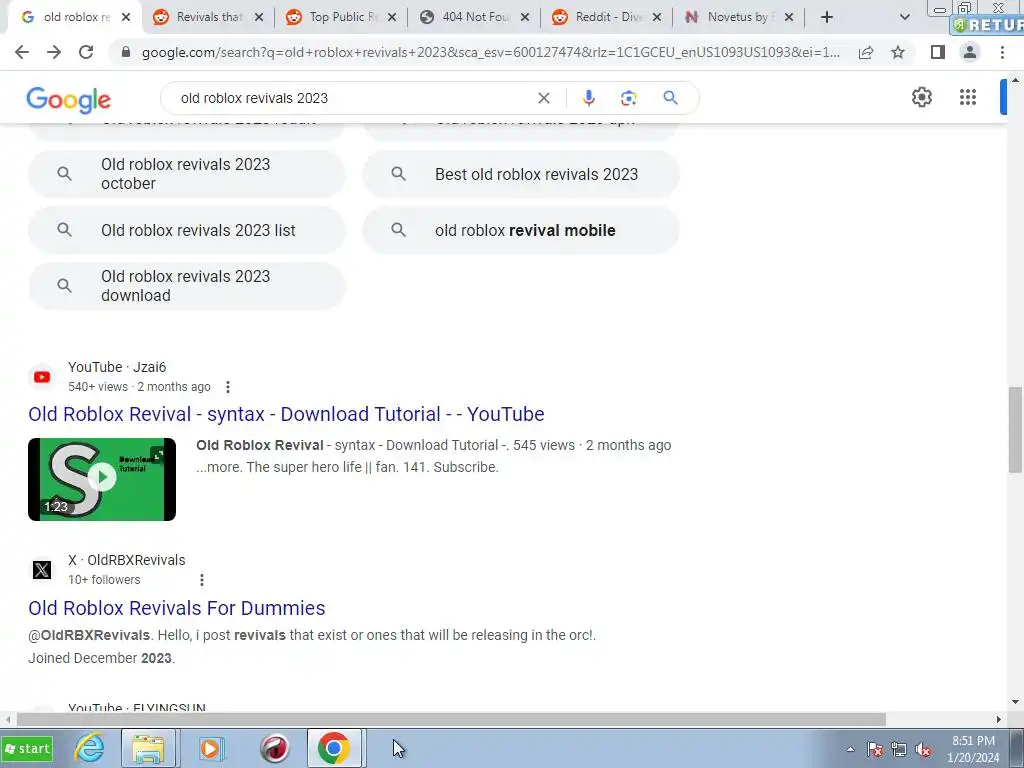Open 'Old Roblox Revival - syntax' video result
Viewport: 1024px width, 768px height.
click(286, 414)
